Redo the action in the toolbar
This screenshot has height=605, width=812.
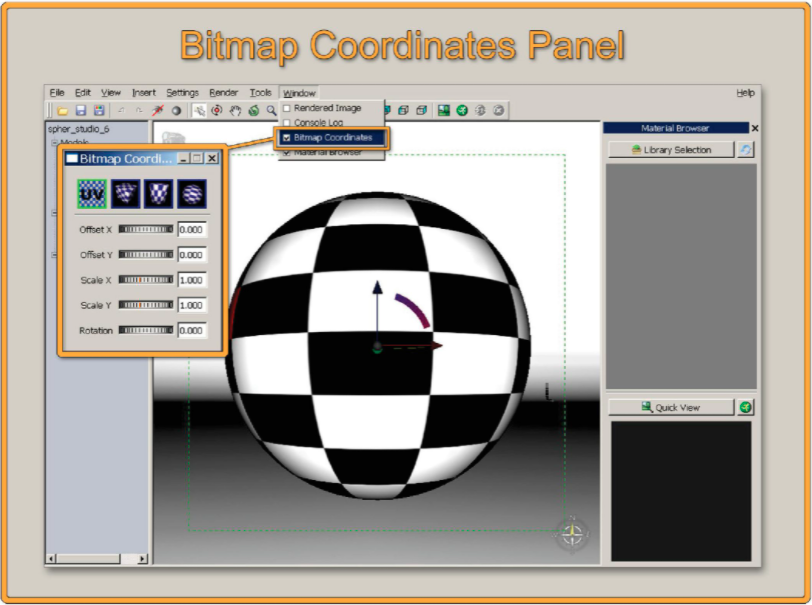point(139,110)
